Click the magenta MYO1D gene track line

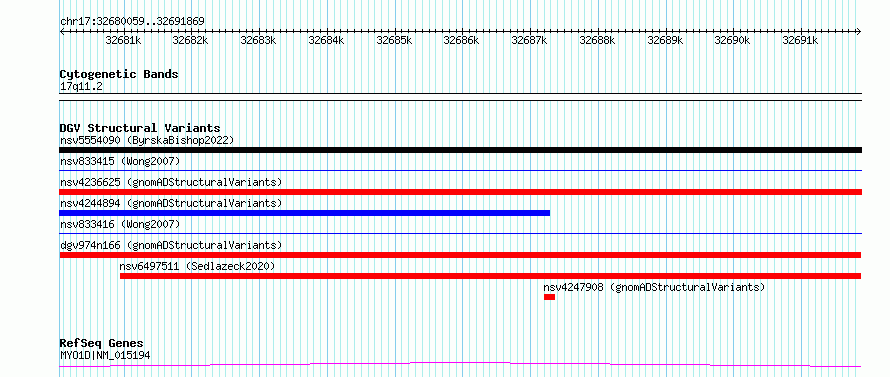[x=460, y=365]
